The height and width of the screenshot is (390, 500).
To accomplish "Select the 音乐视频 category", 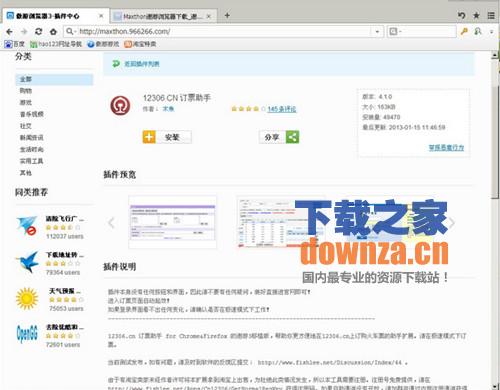I will point(32,114).
